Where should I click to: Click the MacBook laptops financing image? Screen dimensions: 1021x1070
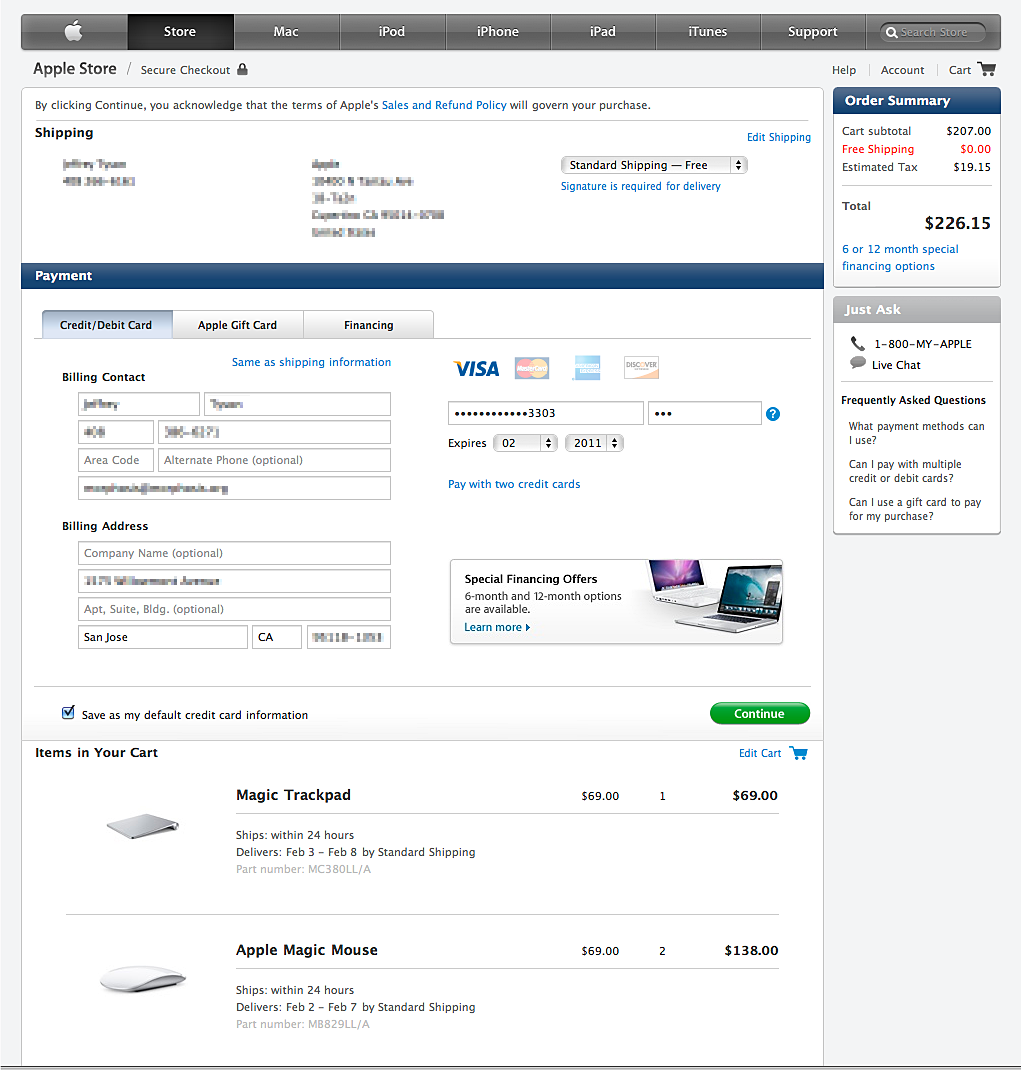click(x=714, y=596)
